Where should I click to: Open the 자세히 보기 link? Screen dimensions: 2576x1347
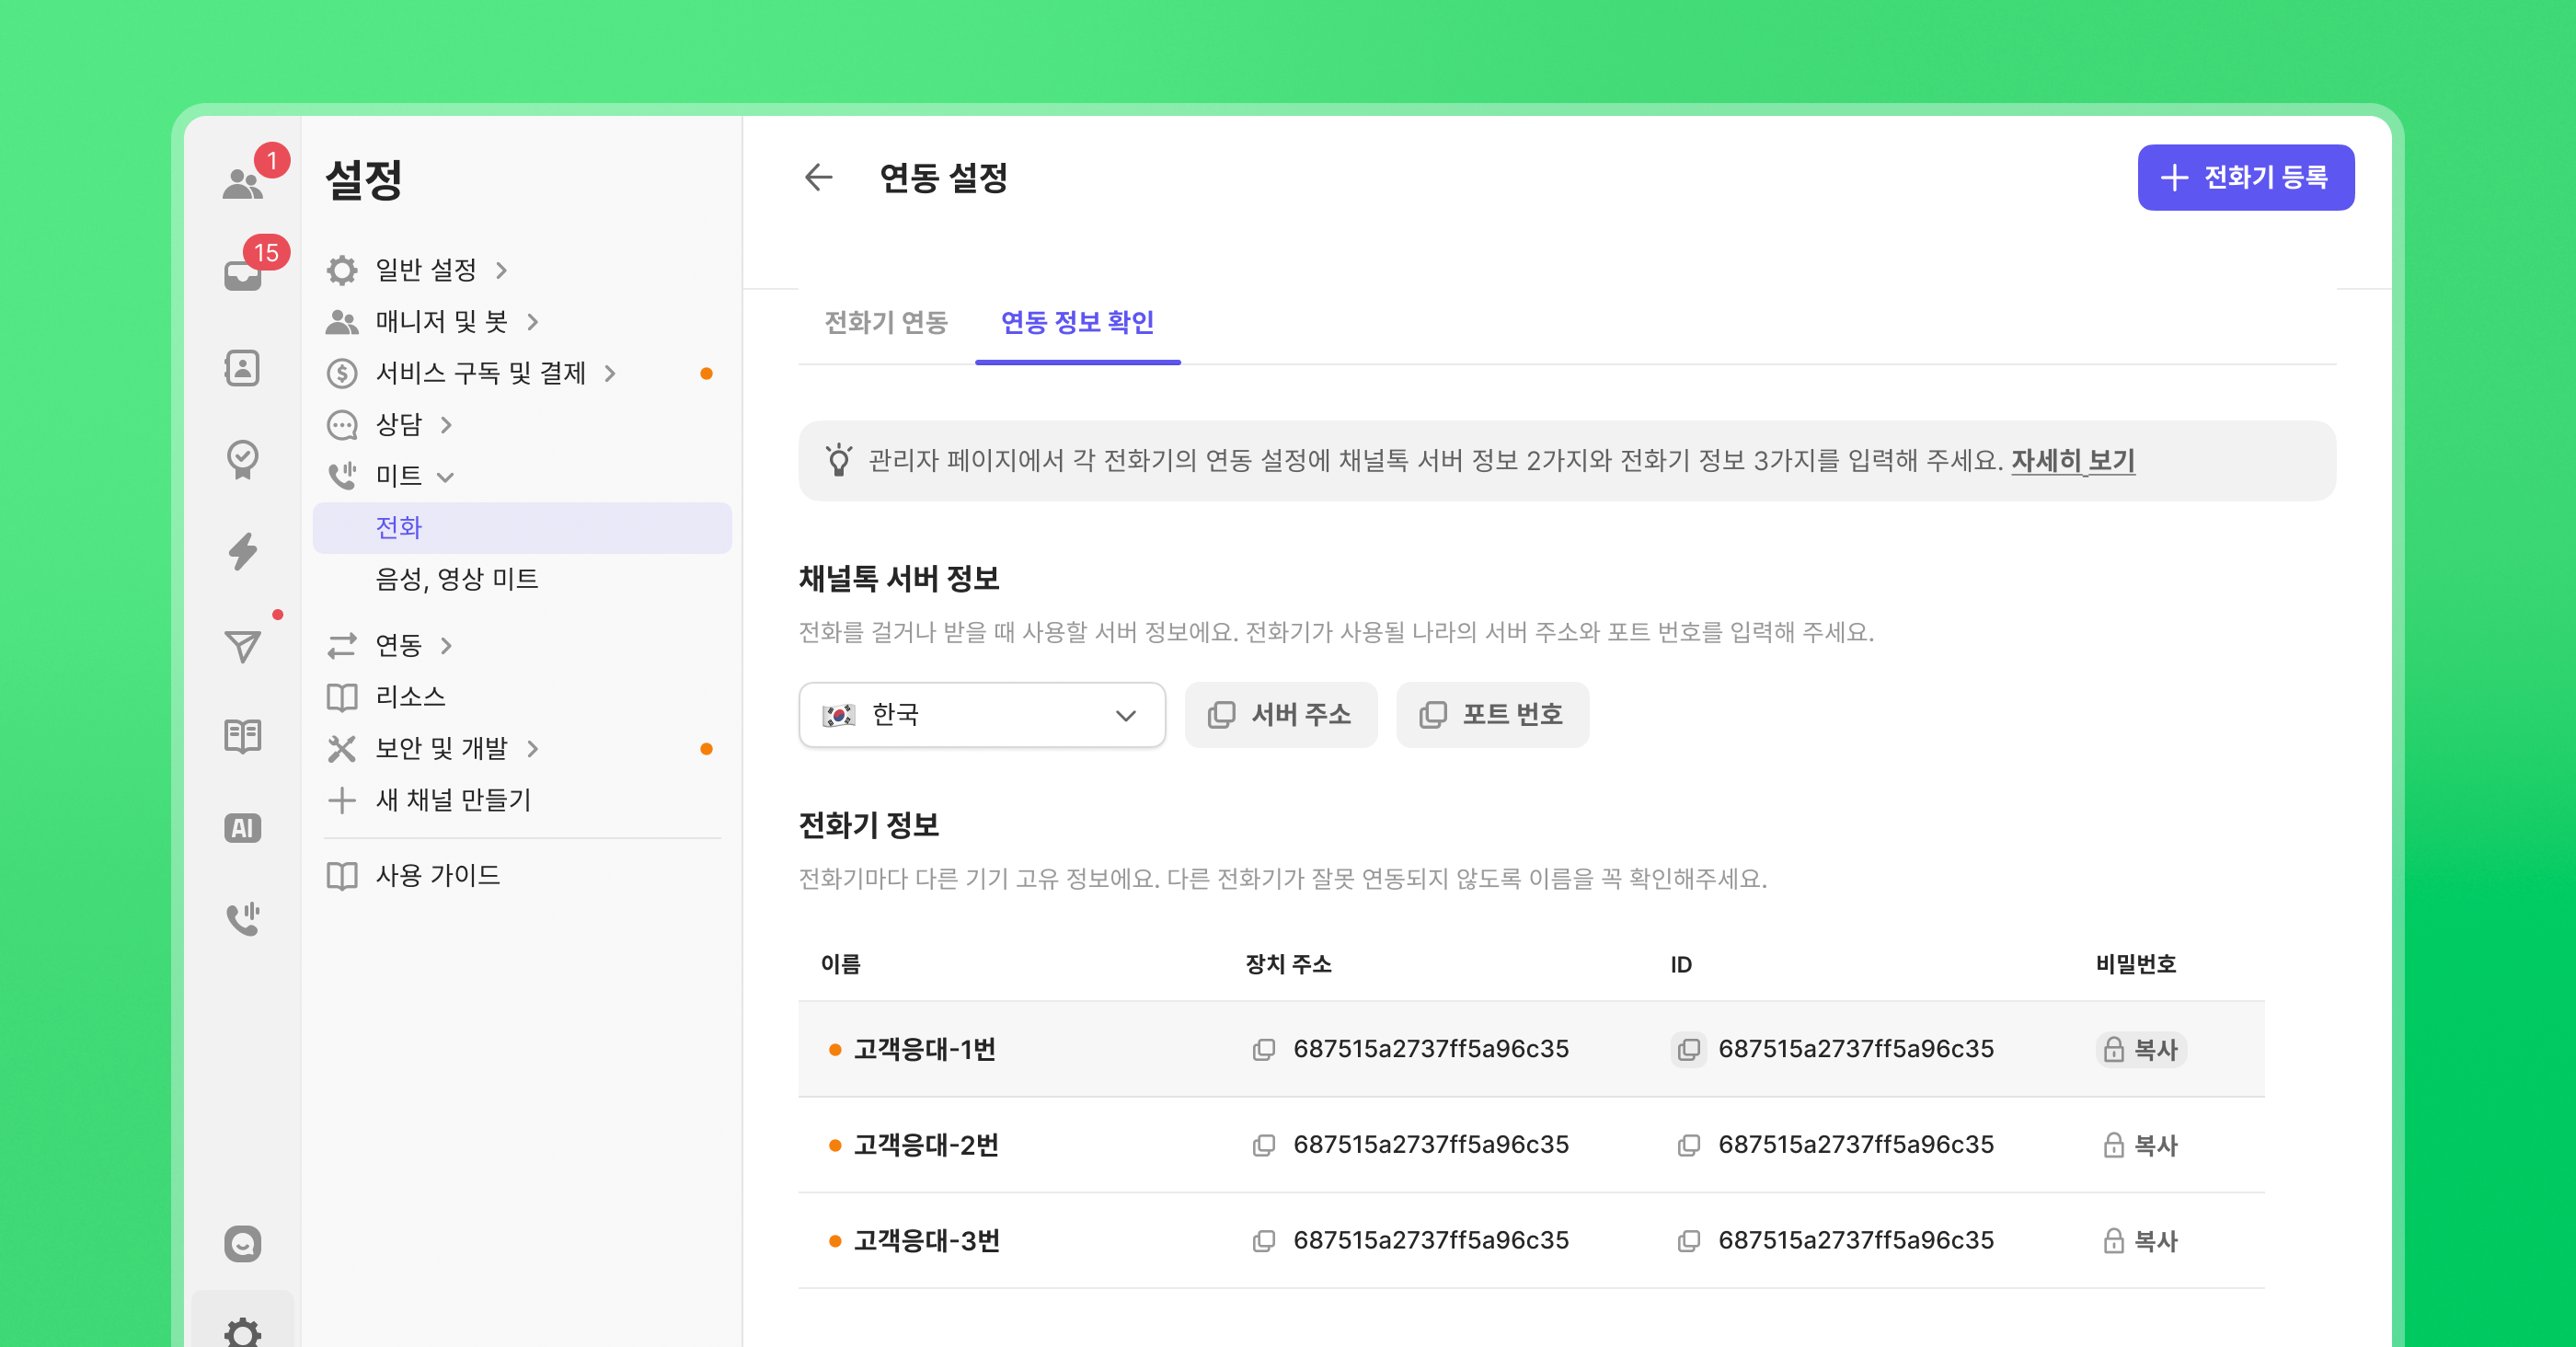tap(2072, 461)
